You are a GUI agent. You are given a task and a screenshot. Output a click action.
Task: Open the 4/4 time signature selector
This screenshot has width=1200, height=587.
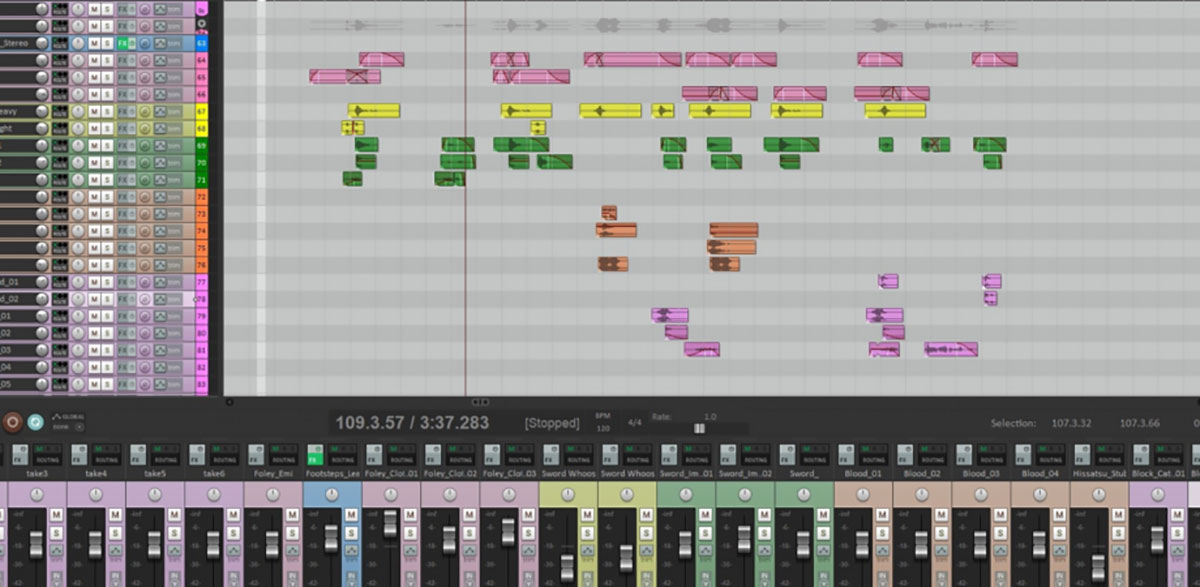pyautogui.click(x=633, y=422)
